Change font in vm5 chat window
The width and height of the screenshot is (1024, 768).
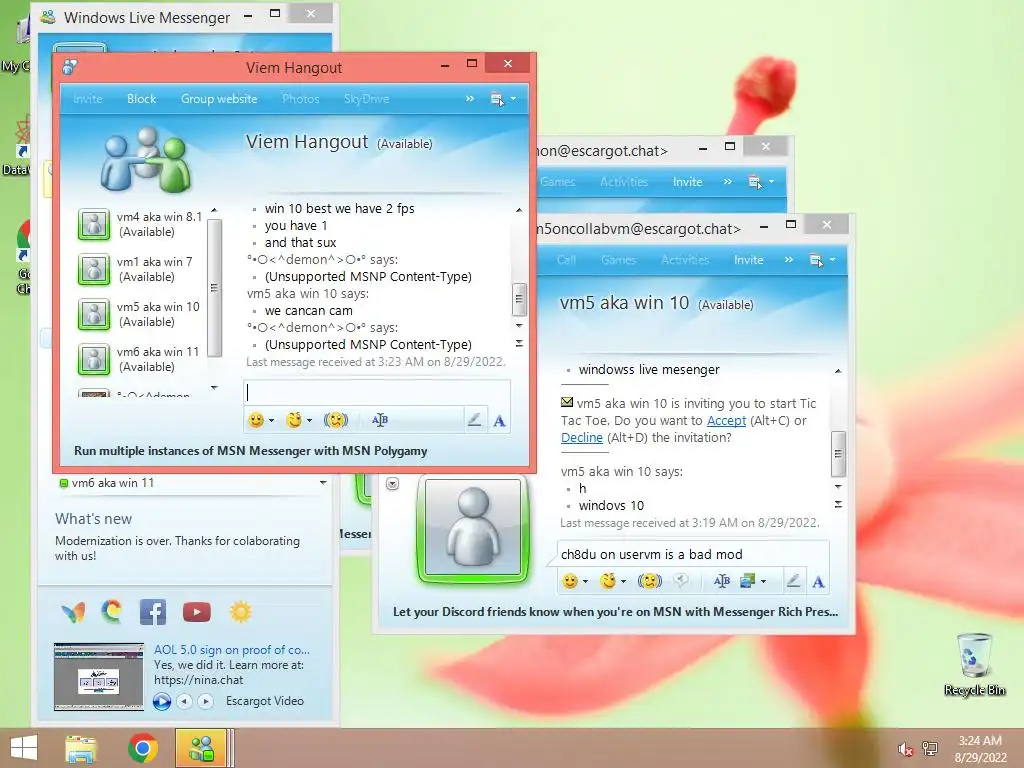[722, 581]
